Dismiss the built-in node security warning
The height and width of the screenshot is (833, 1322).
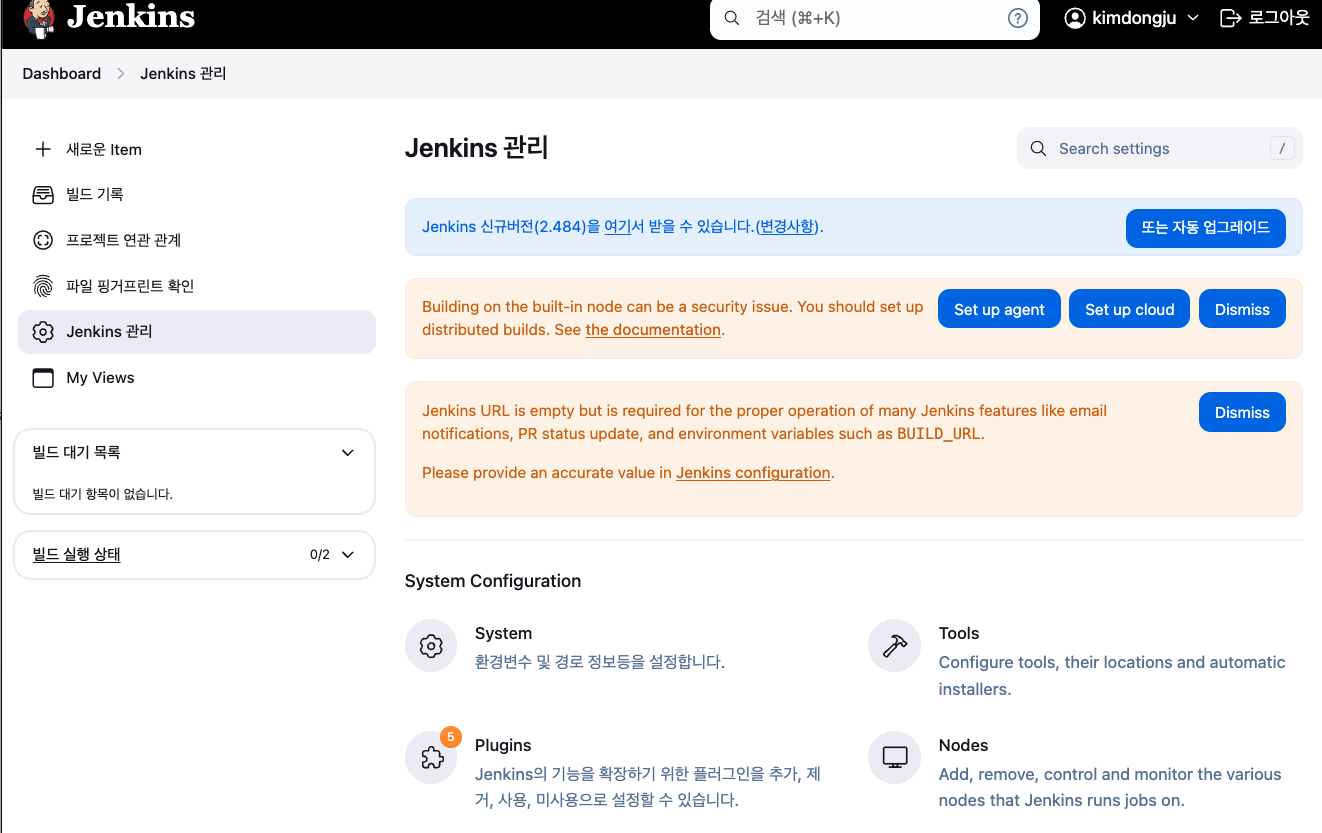coord(1242,309)
